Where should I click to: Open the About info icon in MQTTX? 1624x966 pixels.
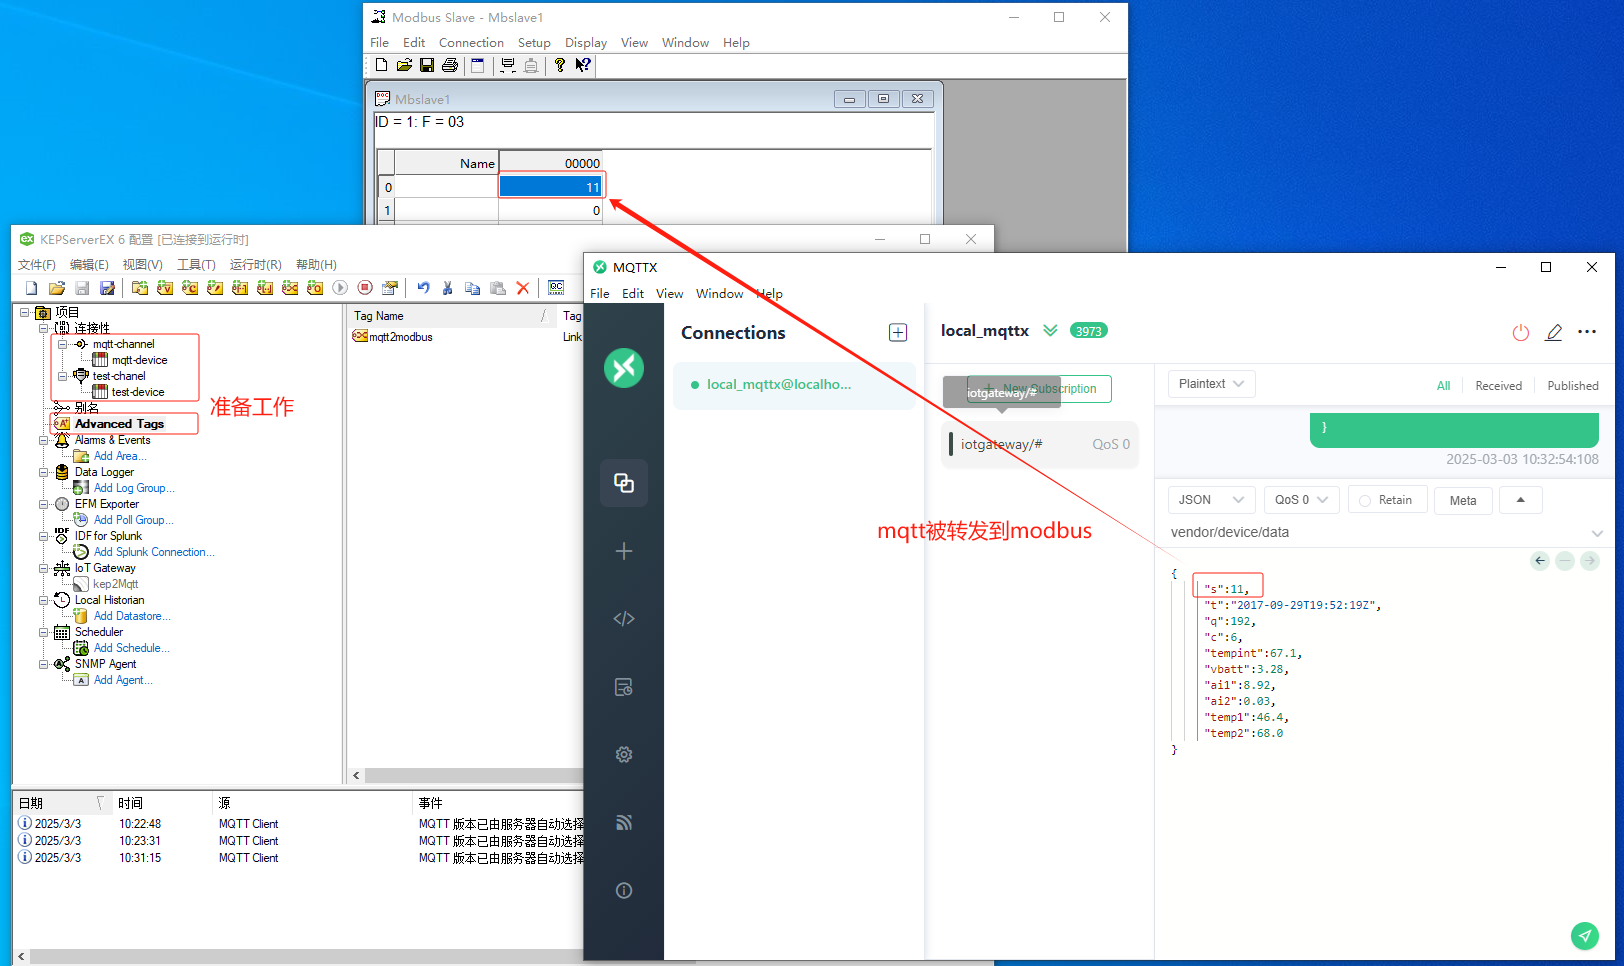624,891
